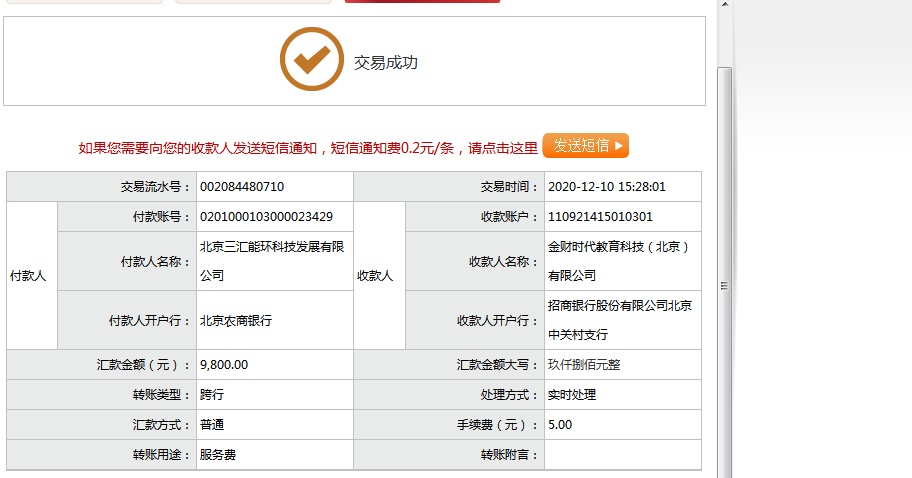Click the red SMS notification fee text
This screenshot has height=478, width=912.
click(307, 148)
